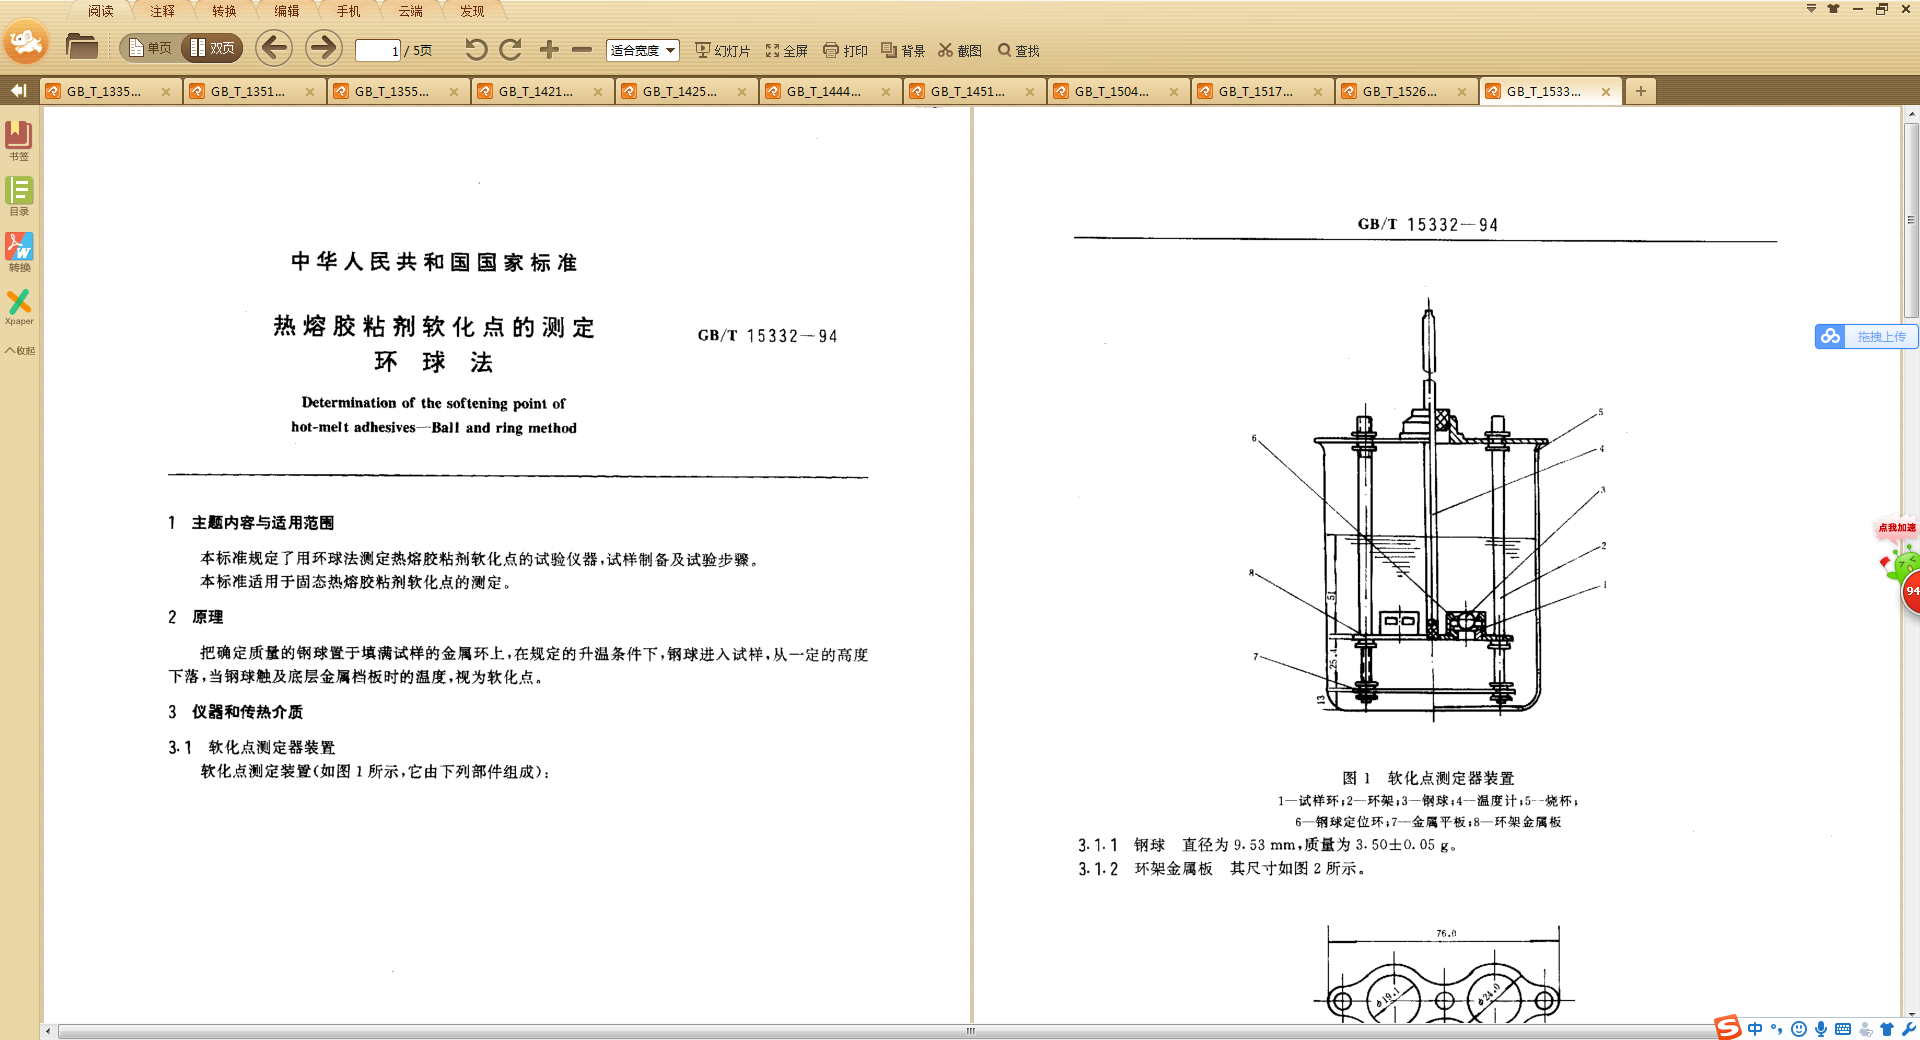Screen dimensions: 1920x1040
Task: Open the 适合宽度 zoom dropdown
Action: point(642,50)
